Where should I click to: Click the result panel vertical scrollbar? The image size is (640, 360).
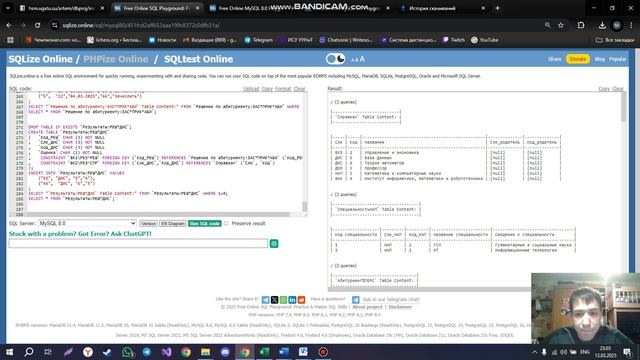(x=623, y=190)
